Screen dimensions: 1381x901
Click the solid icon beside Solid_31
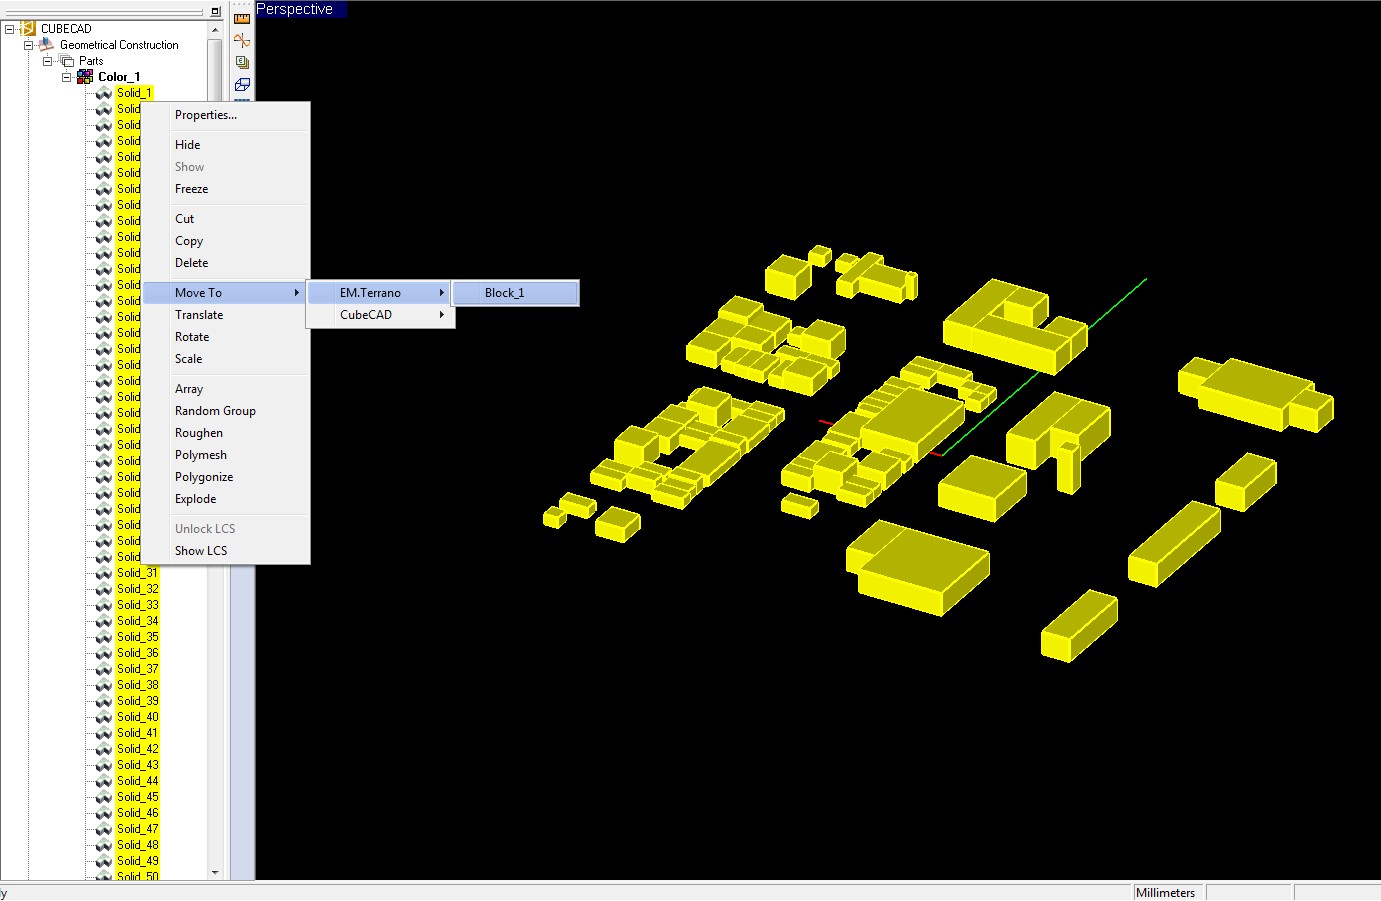pos(104,573)
